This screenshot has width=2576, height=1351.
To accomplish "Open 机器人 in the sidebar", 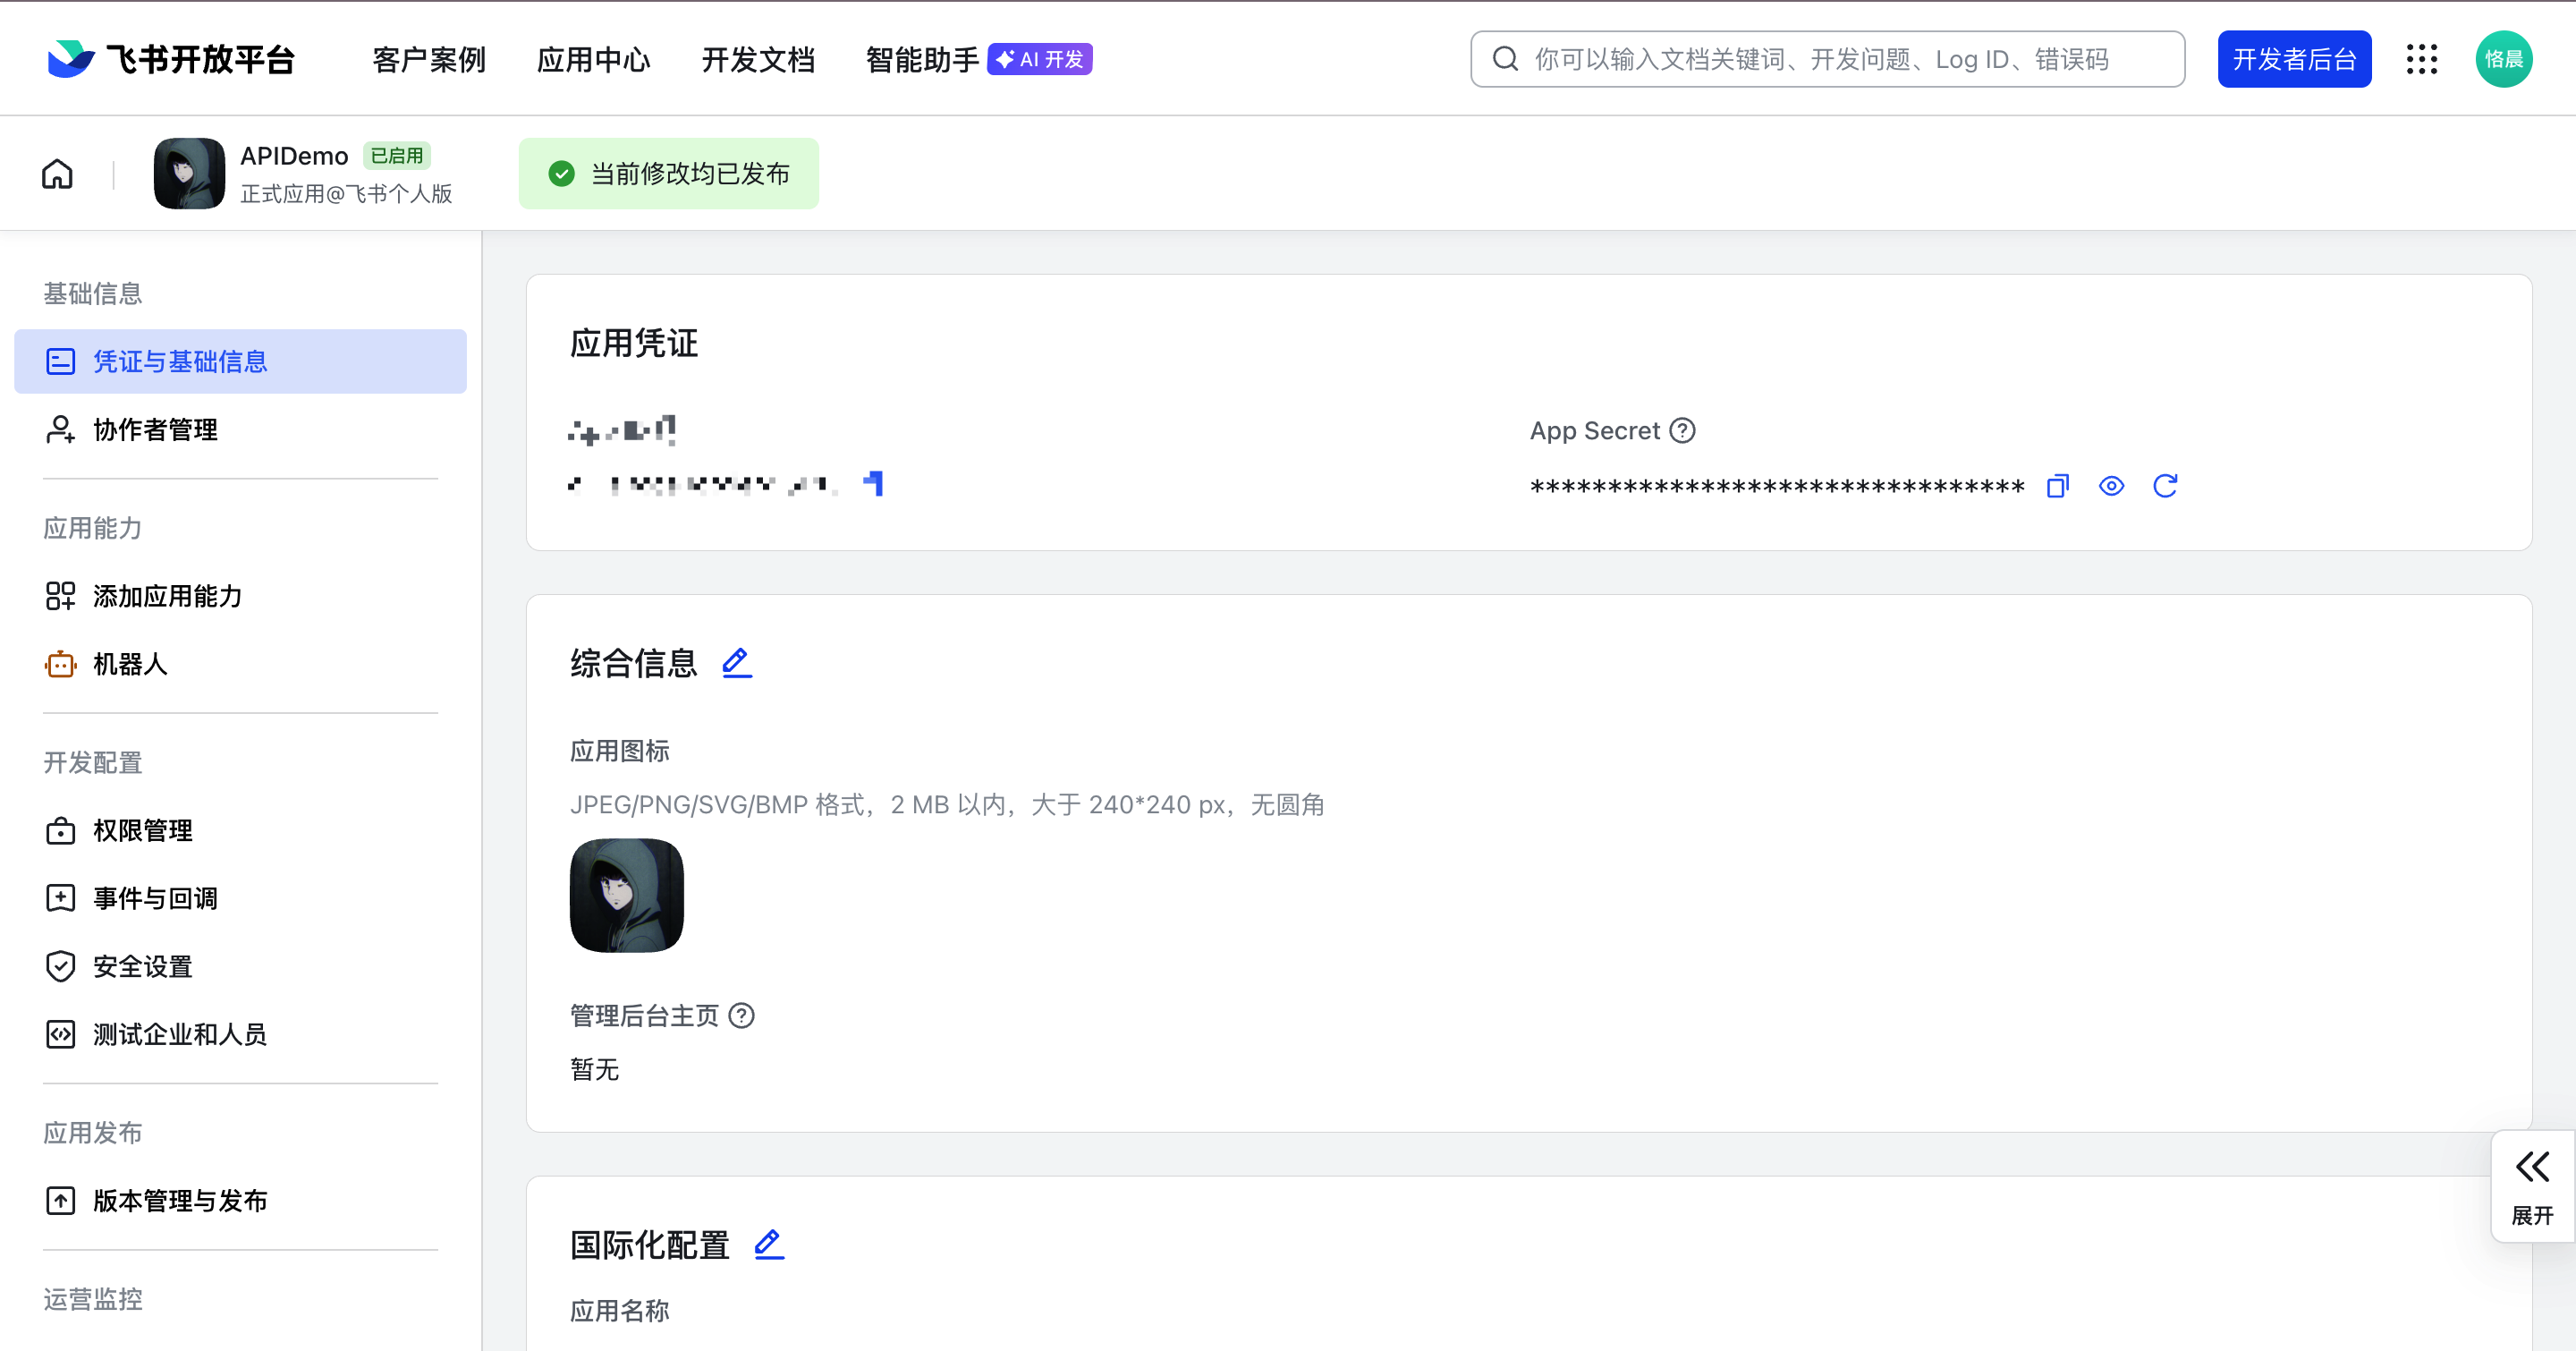I will coord(129,664).
